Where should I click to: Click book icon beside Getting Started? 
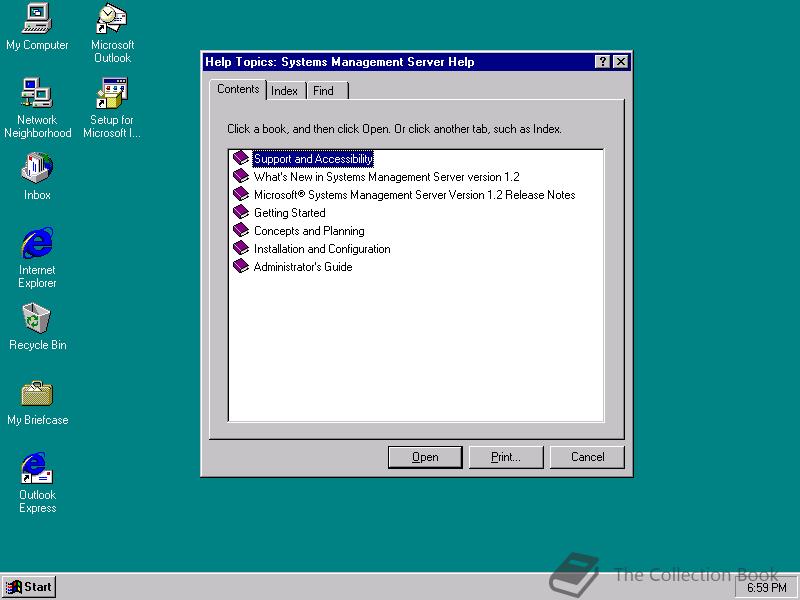[x=241, y=212]
